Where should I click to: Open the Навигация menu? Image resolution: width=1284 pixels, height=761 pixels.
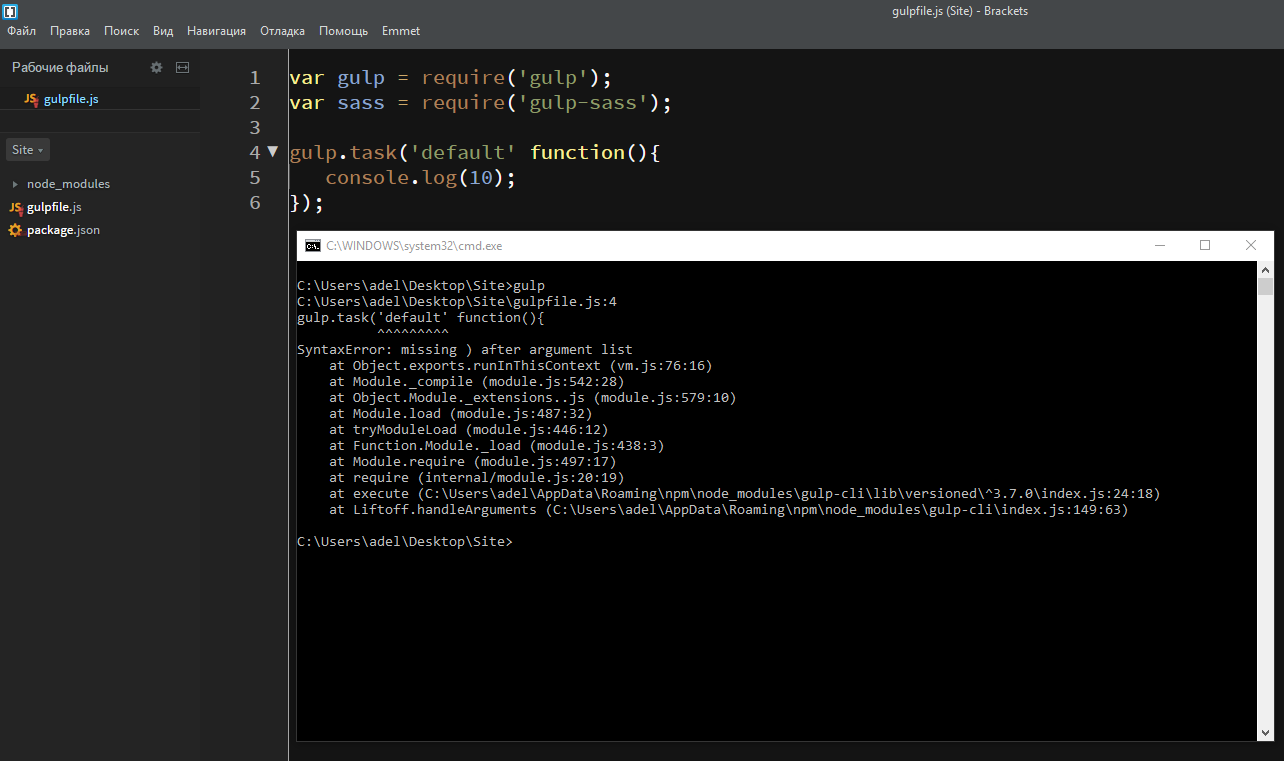pyautogui.click(x=216, y=31)
